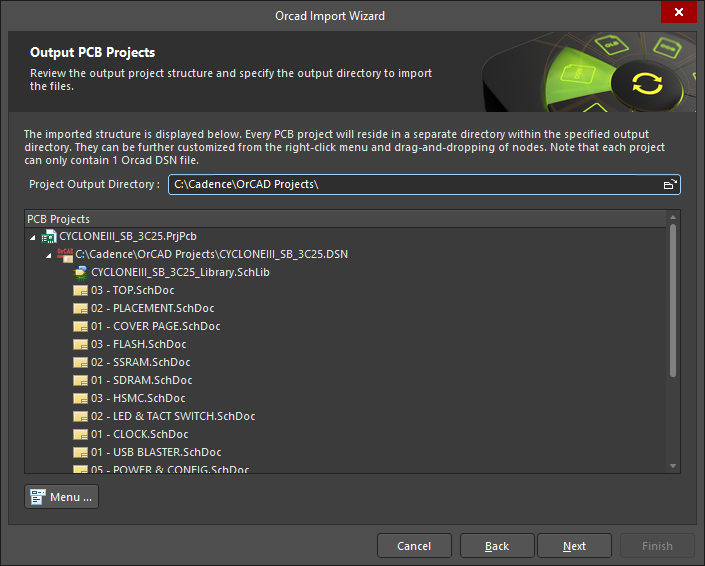Click the schematic icon beside 02 - SSRAM.SchDoc
The height and width of the screenshot is (566, 705).
[x=80, y=362]
